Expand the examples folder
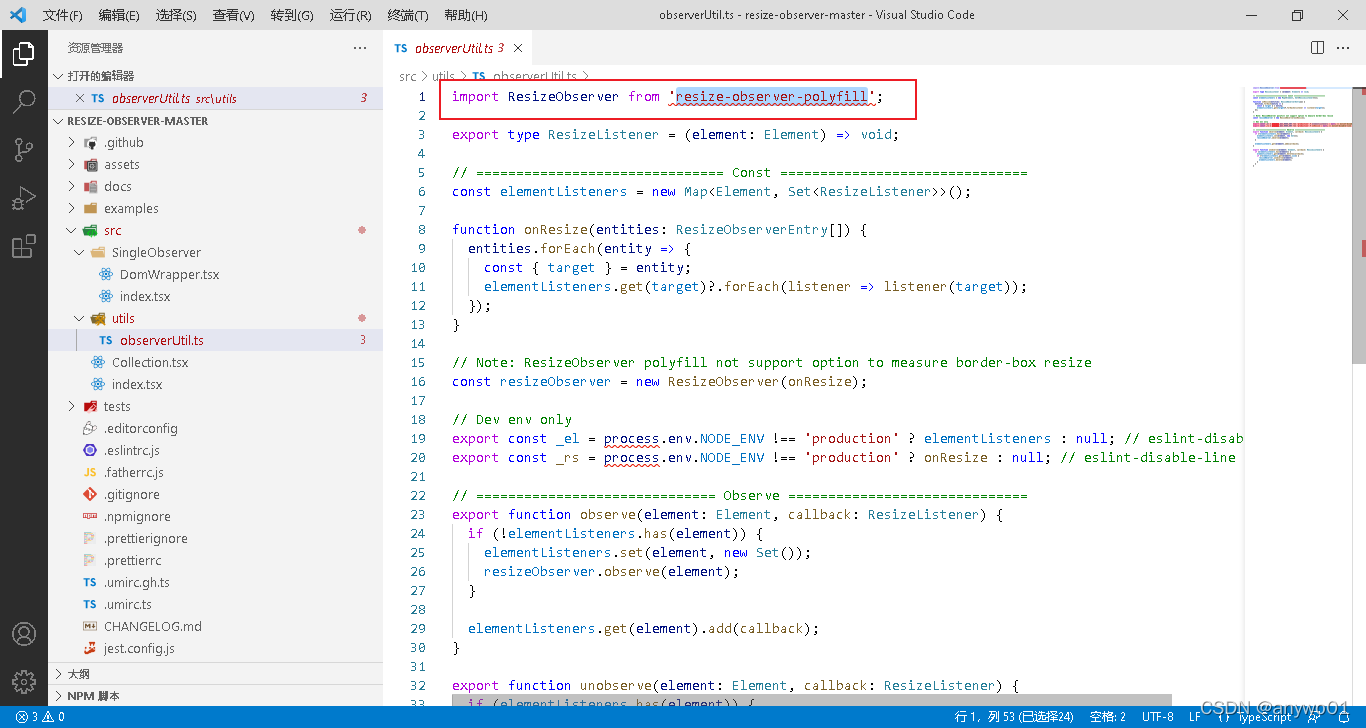1366x728 pixels. point(215,208)
